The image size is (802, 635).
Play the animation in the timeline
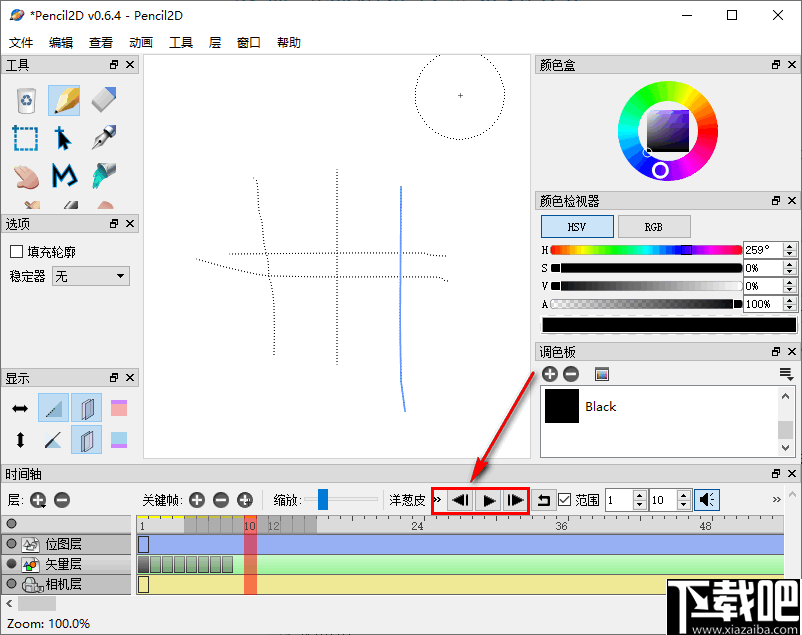coord(489,500)
